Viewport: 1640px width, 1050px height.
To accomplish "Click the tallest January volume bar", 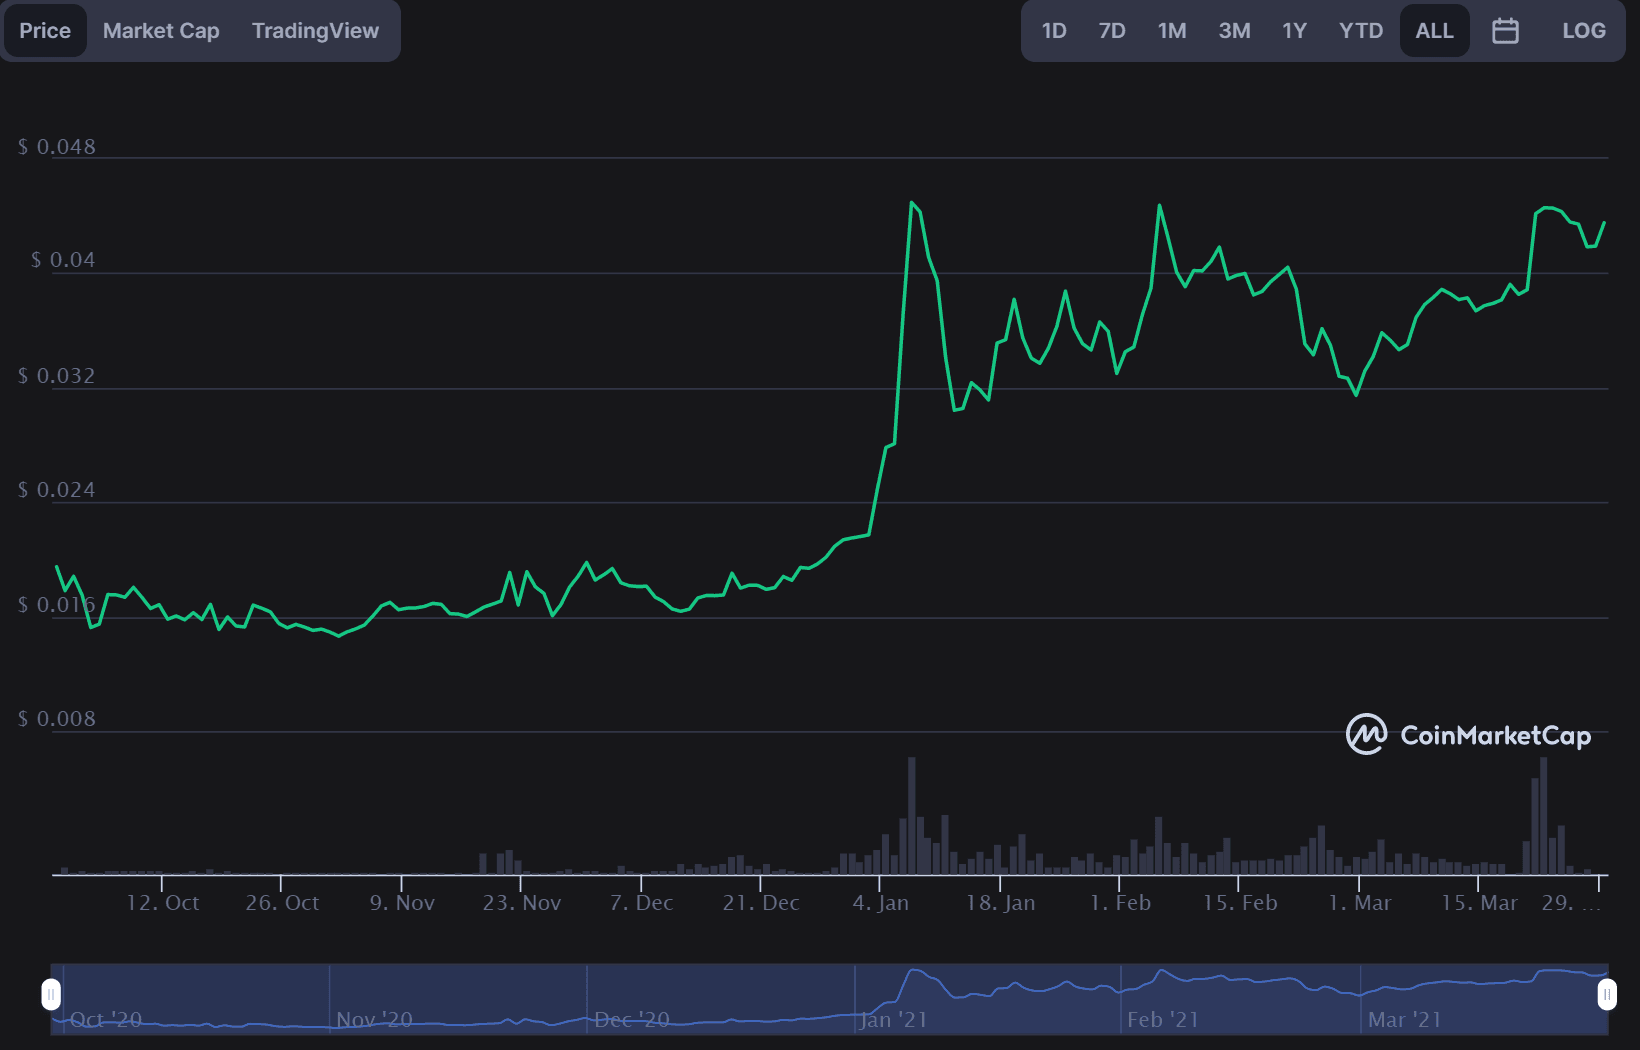I will tap(912, 815).
